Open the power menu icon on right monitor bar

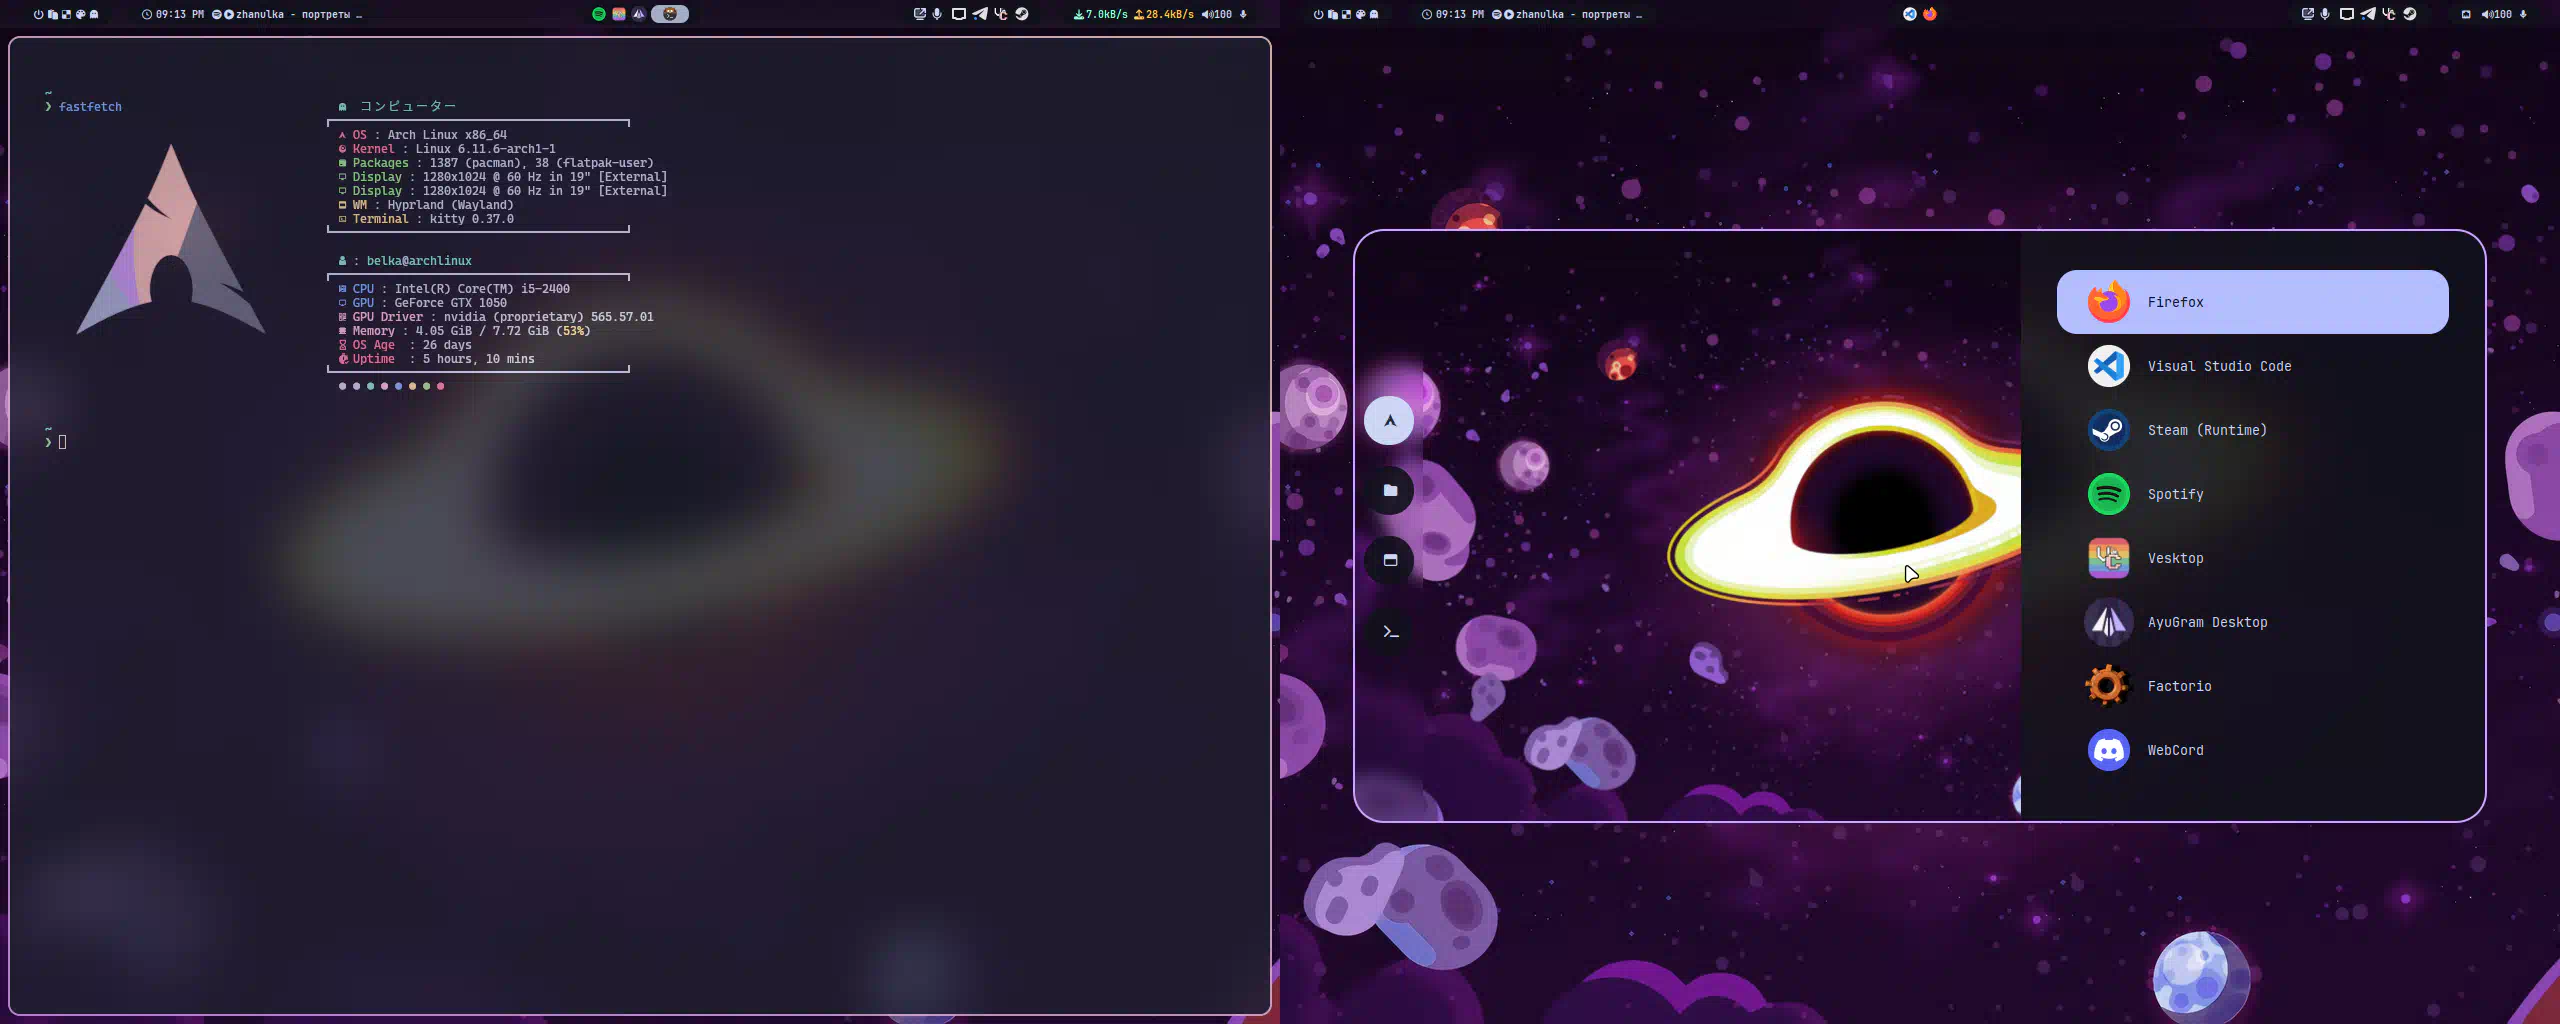[x=1318, y=14]
